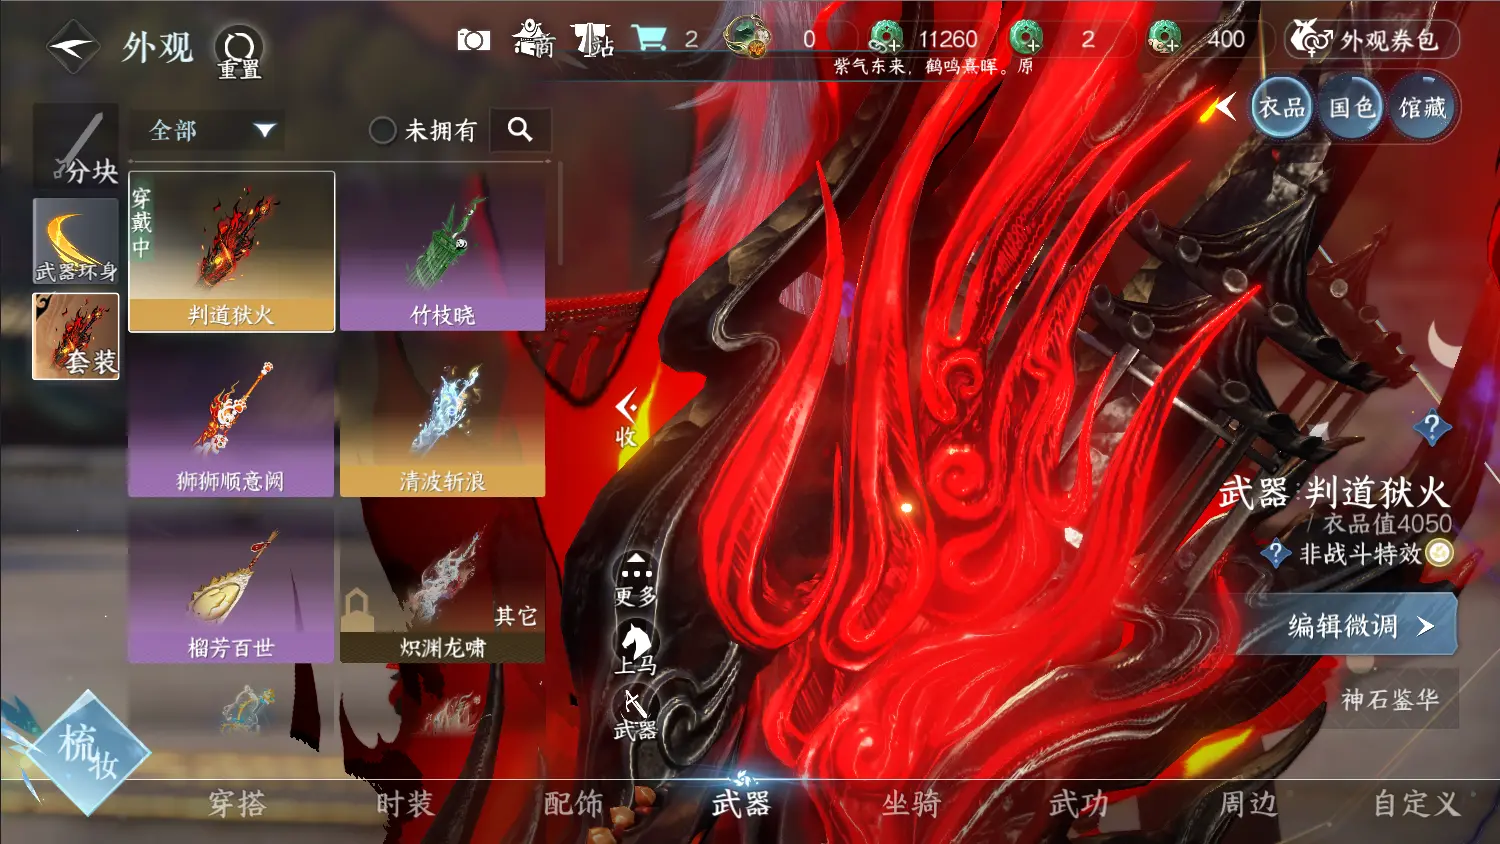Viewport: 1500px width, 844px height.
Task: Click the 衣品值4050 text
Action: click(x=1387, y=524)
